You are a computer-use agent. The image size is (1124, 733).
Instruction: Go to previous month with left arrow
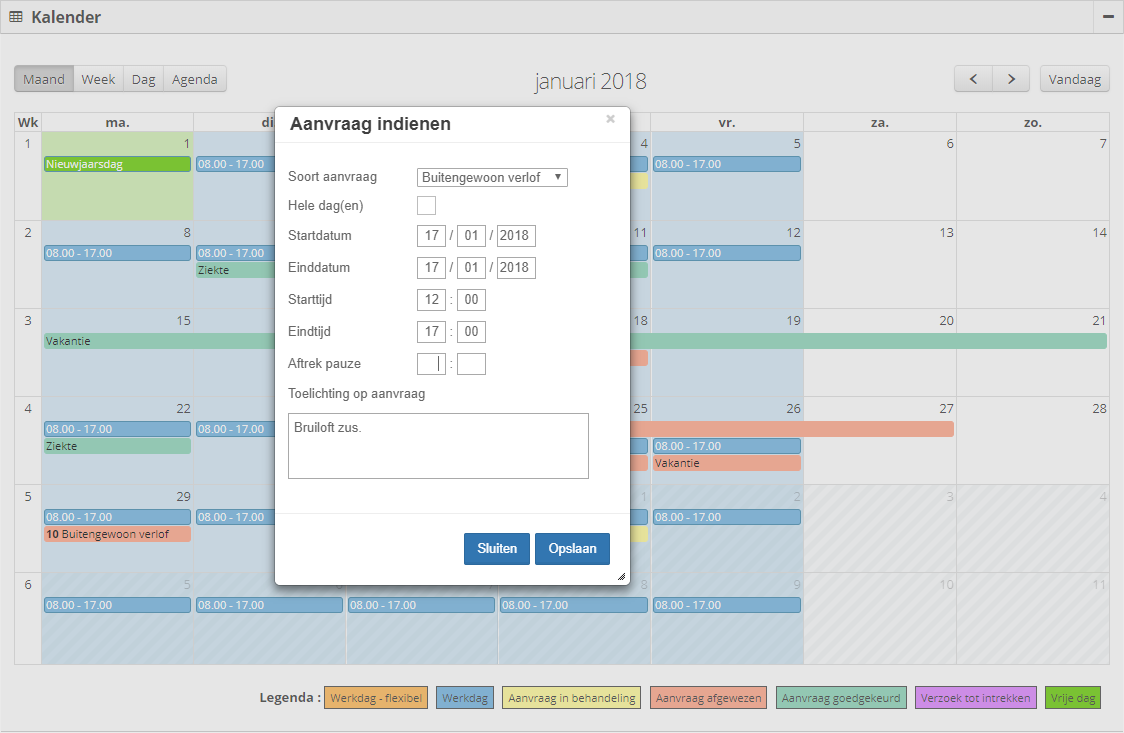(973, 79)
